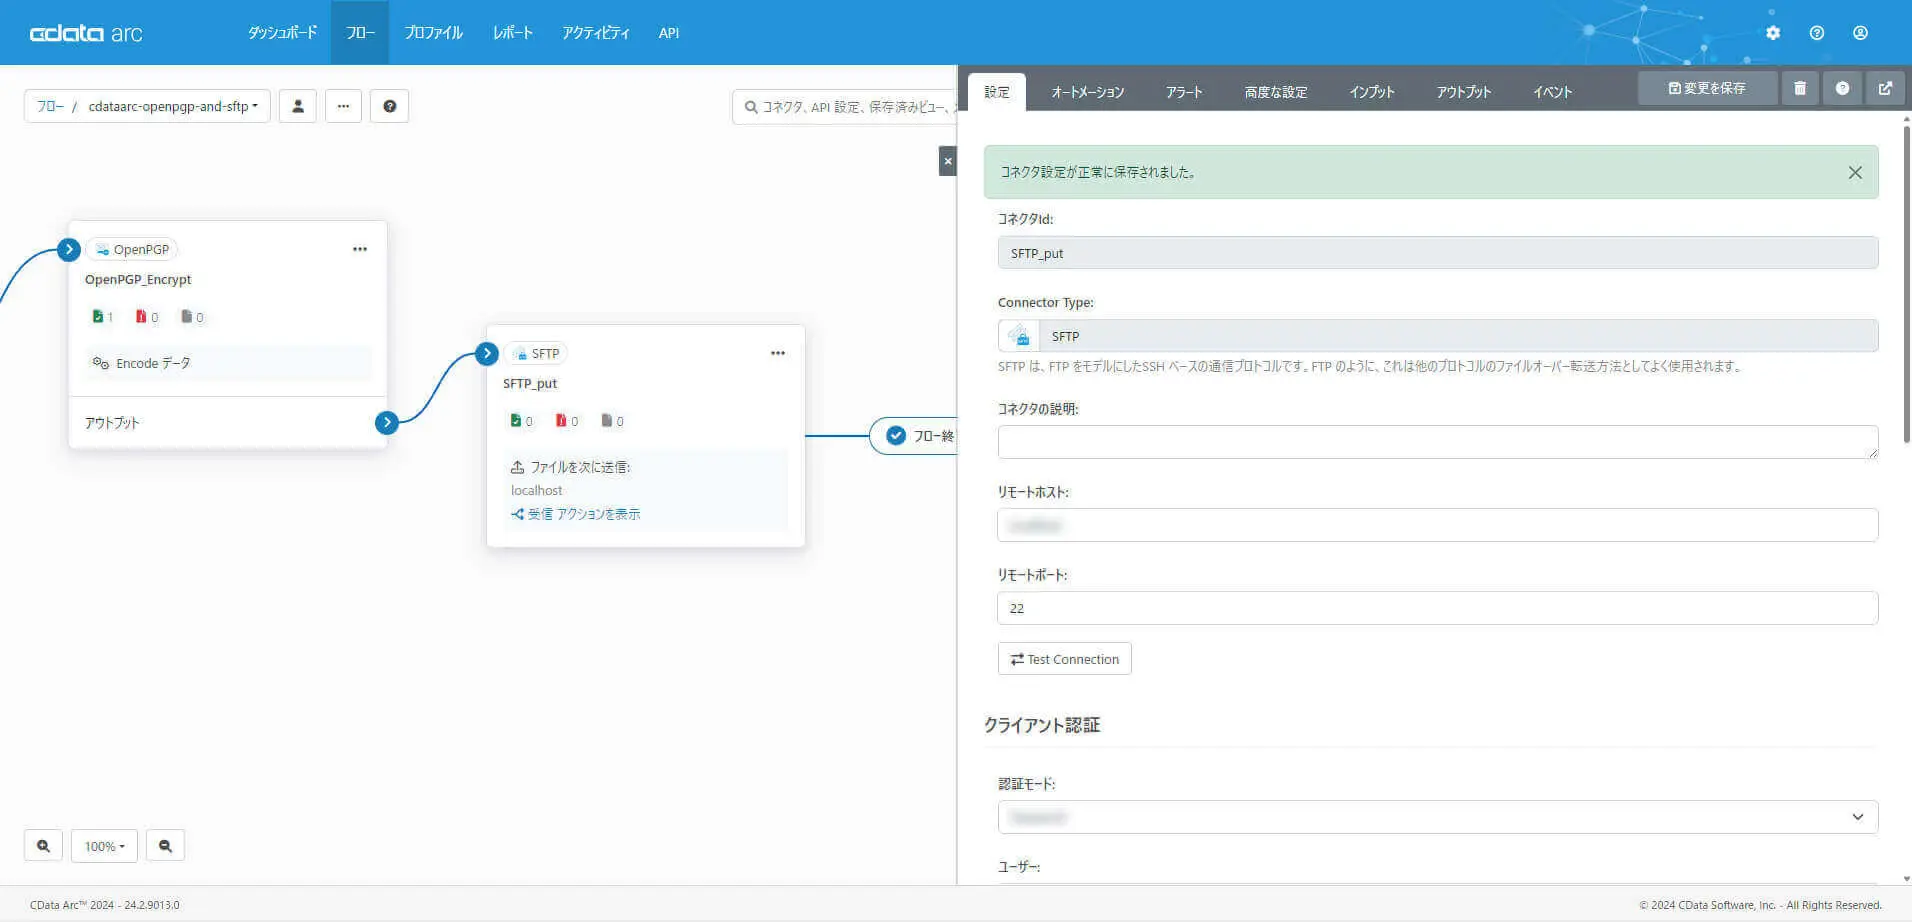
Task: Click the Test Connection button
Action: (1065, 659)
